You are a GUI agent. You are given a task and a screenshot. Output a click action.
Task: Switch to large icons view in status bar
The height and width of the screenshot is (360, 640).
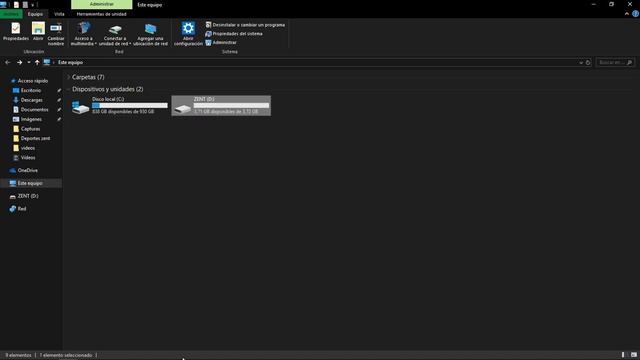(633, 355)
